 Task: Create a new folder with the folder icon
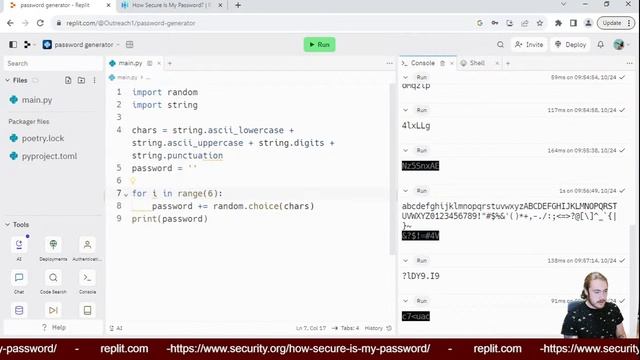(x=81, y=80)
